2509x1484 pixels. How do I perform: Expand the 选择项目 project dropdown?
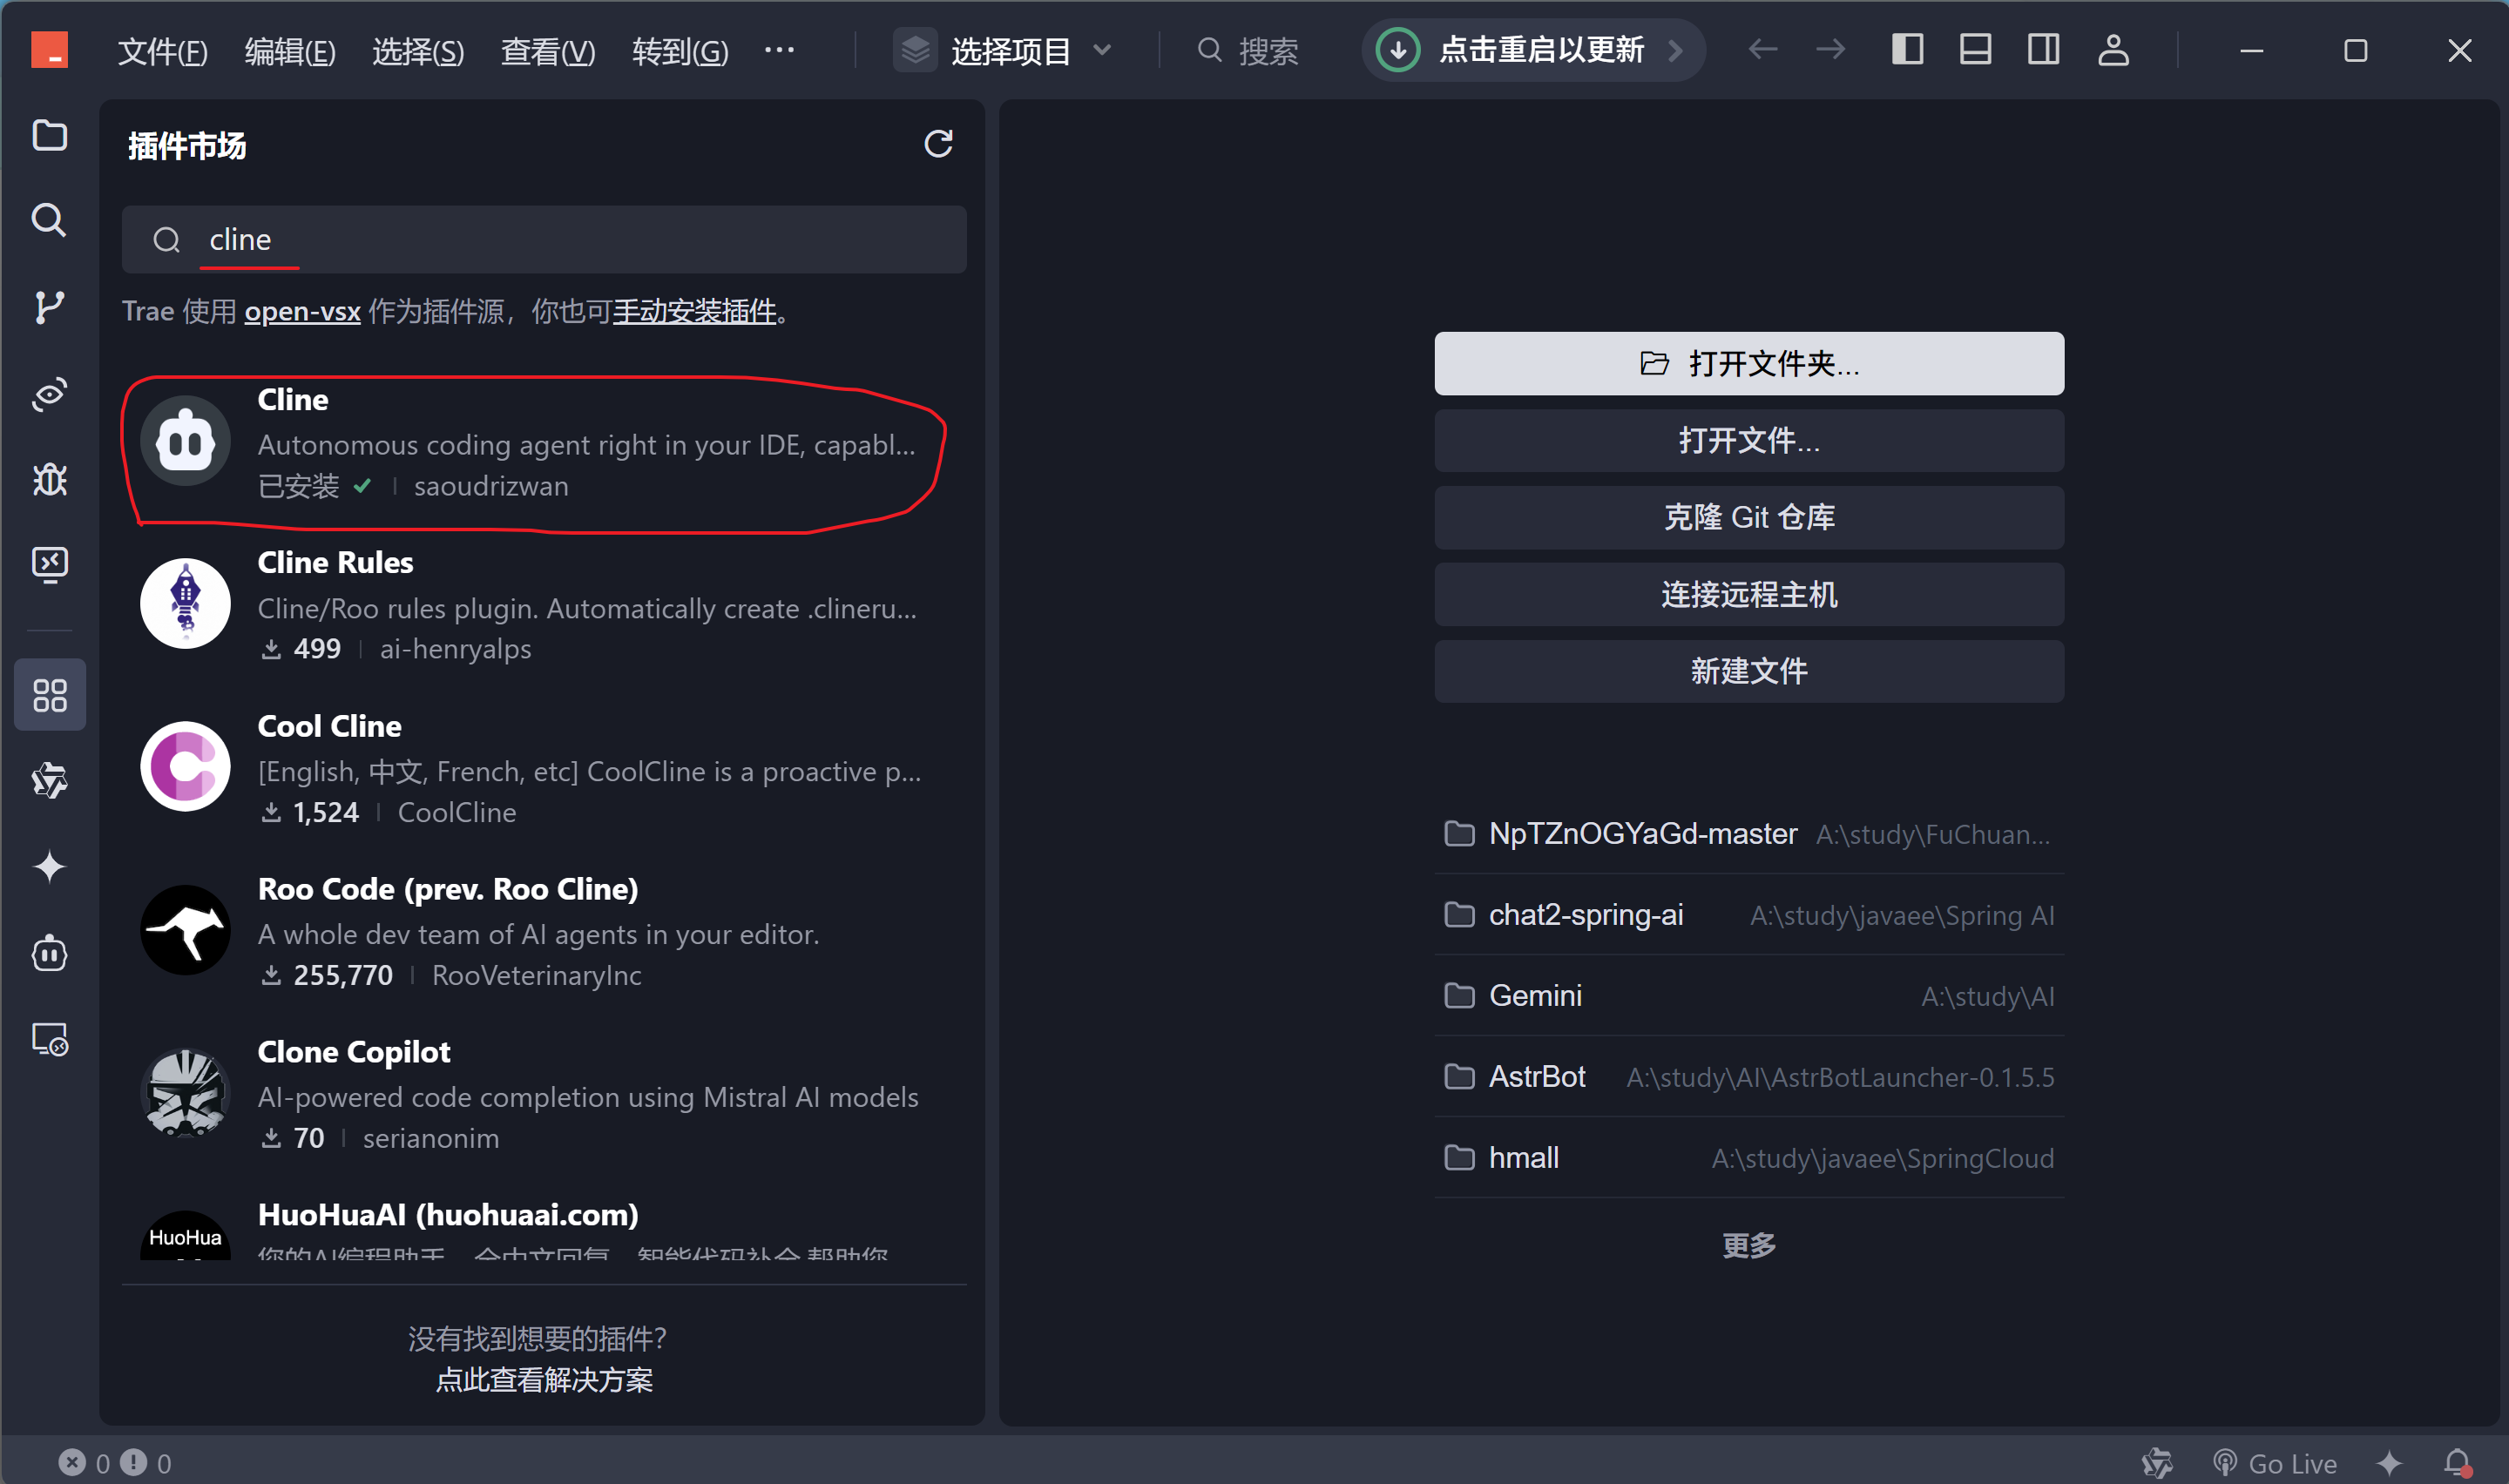[x=1010, y=50]
